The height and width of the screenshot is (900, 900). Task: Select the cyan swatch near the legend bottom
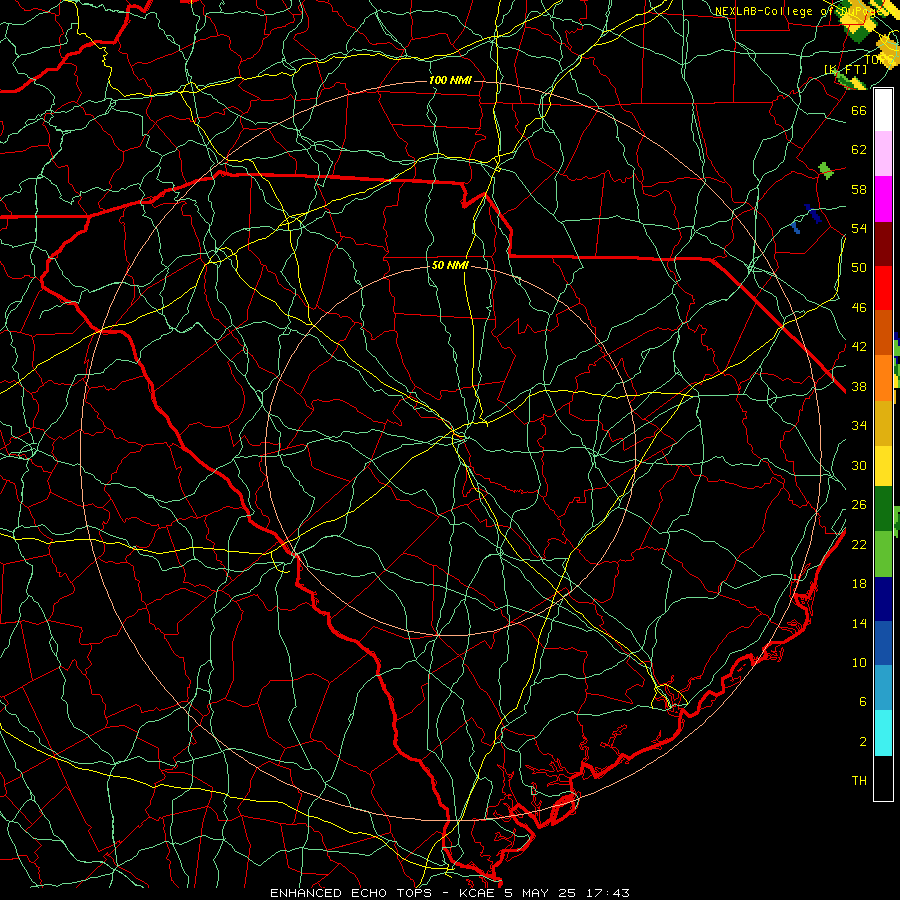tap(883, 733)
